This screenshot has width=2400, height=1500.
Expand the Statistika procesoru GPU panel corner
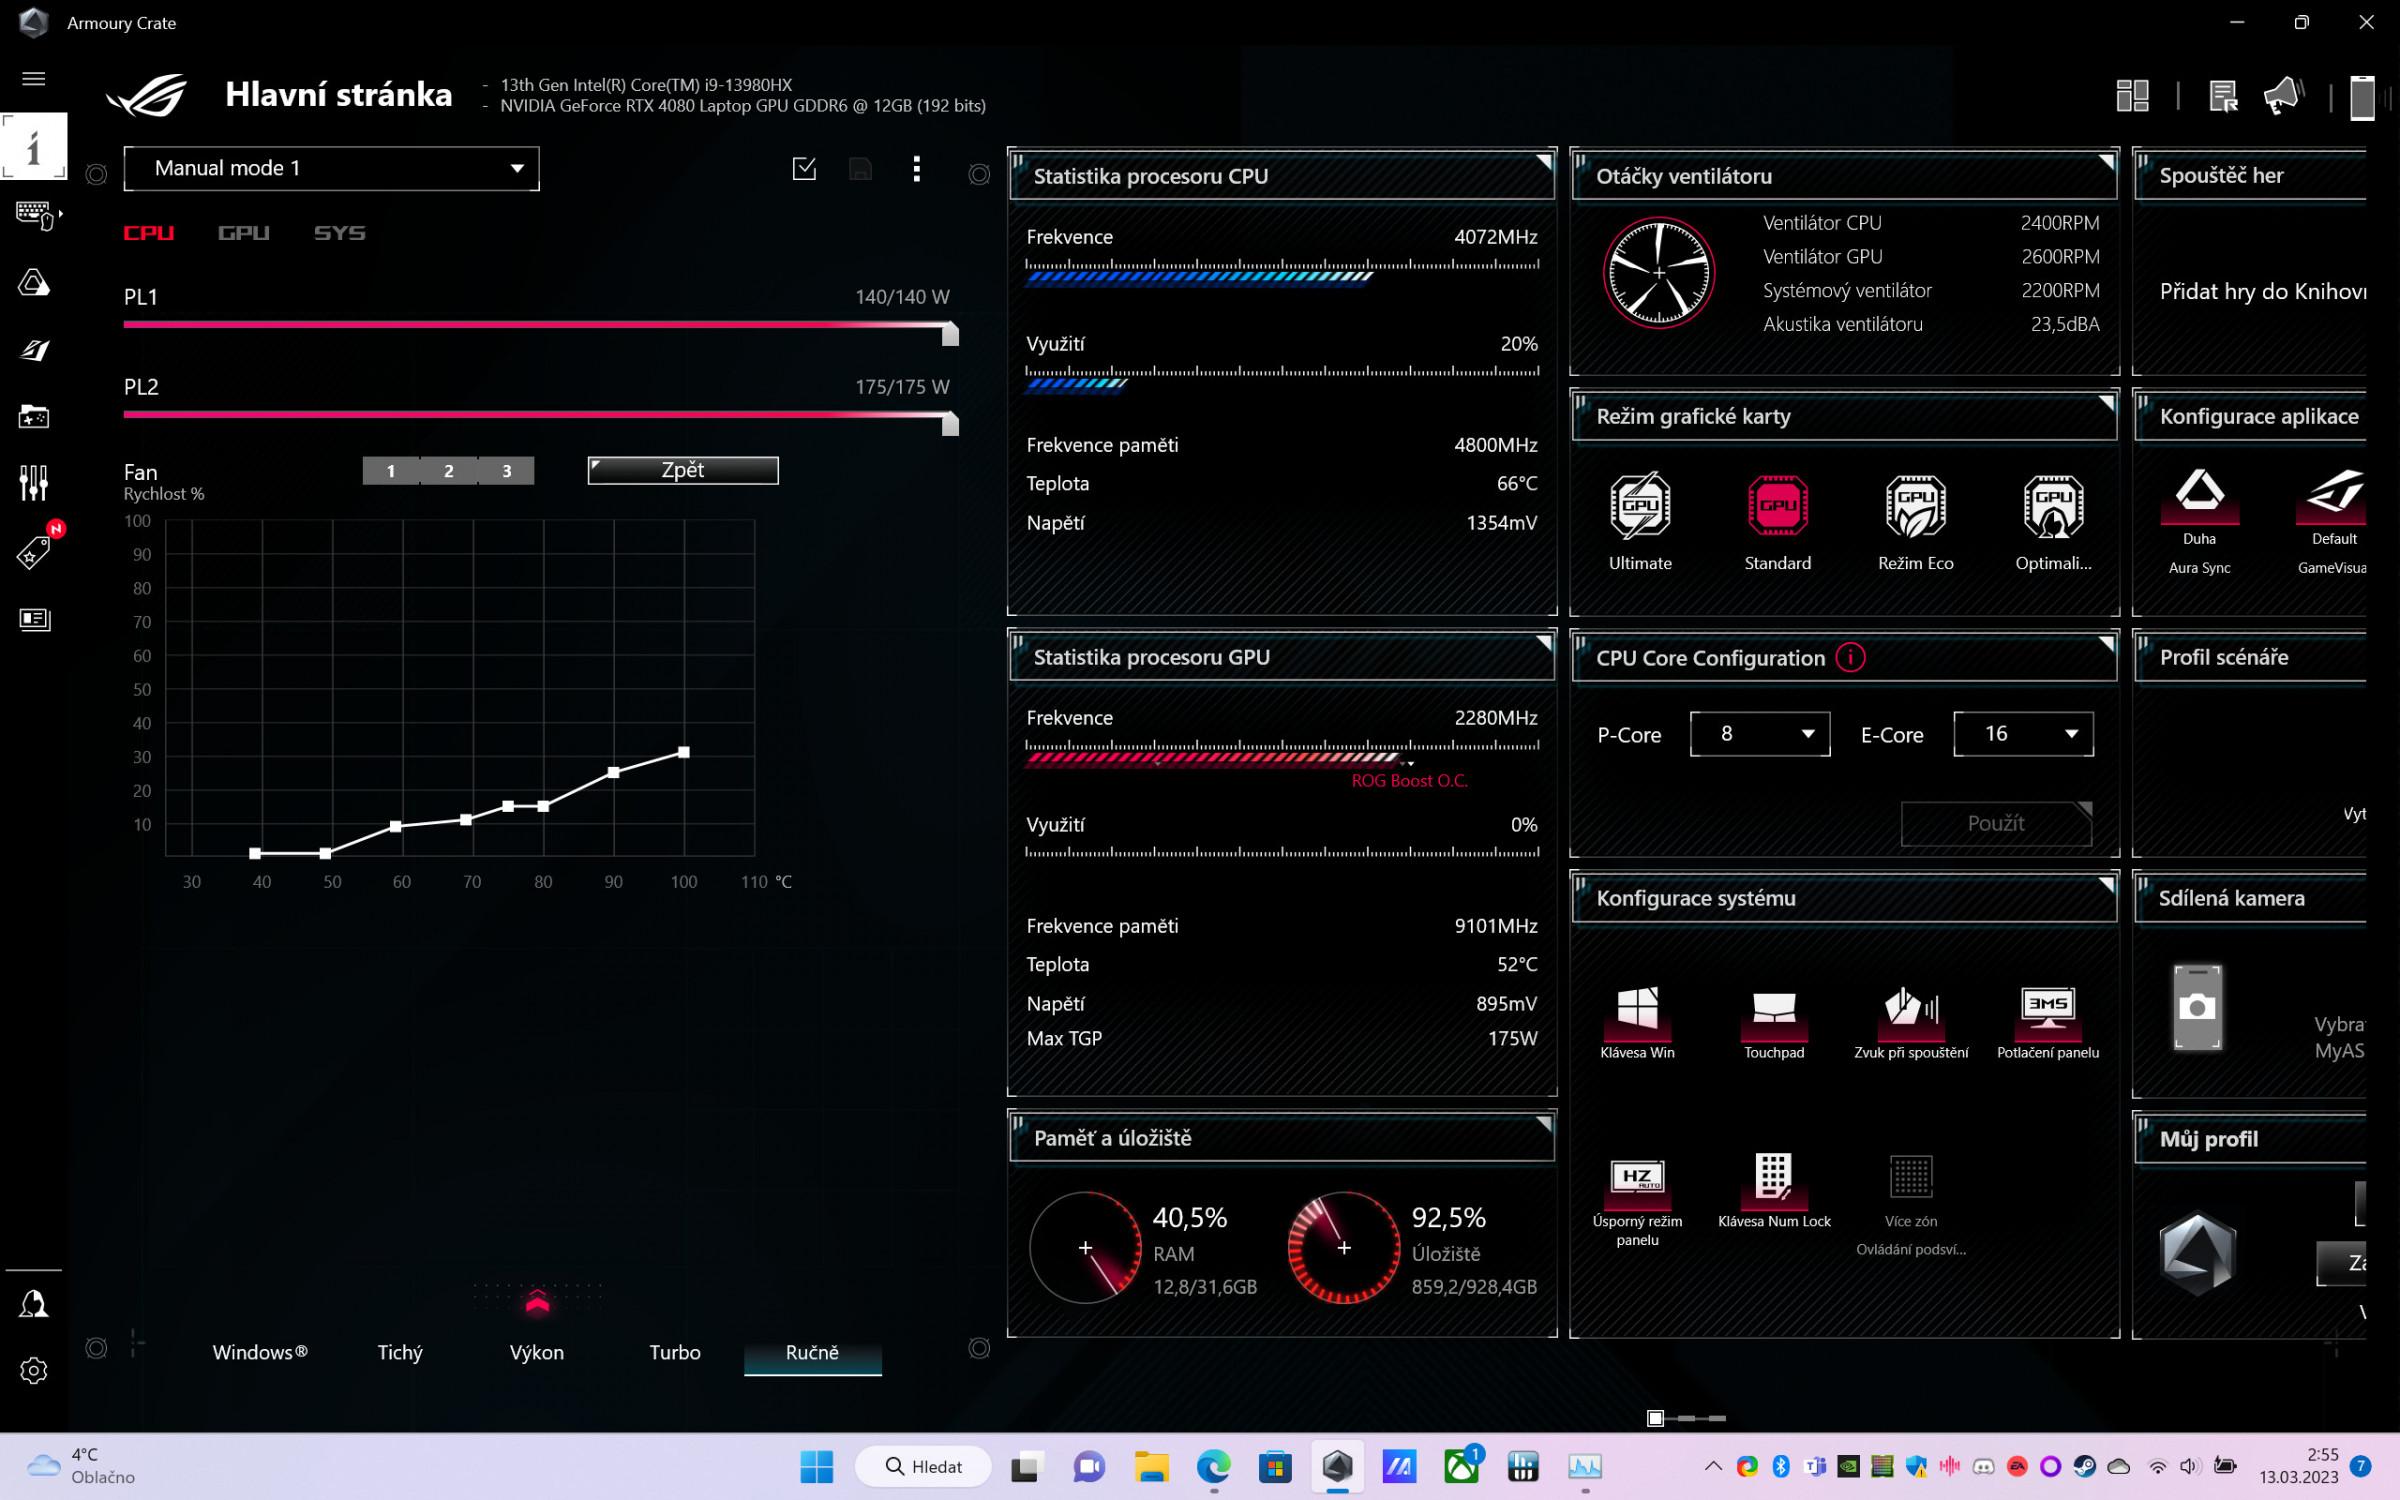(1544, 643)
